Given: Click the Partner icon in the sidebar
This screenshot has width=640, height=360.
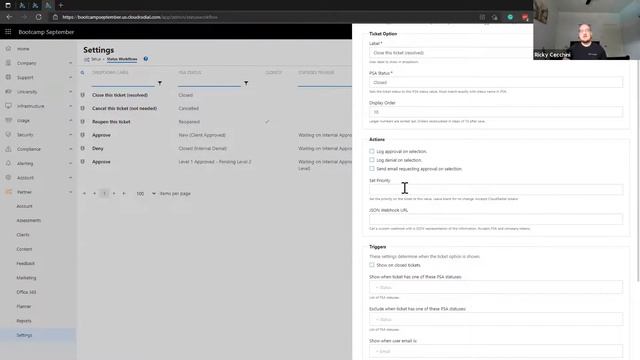Looking at the screenshot, I should [8, 192].
